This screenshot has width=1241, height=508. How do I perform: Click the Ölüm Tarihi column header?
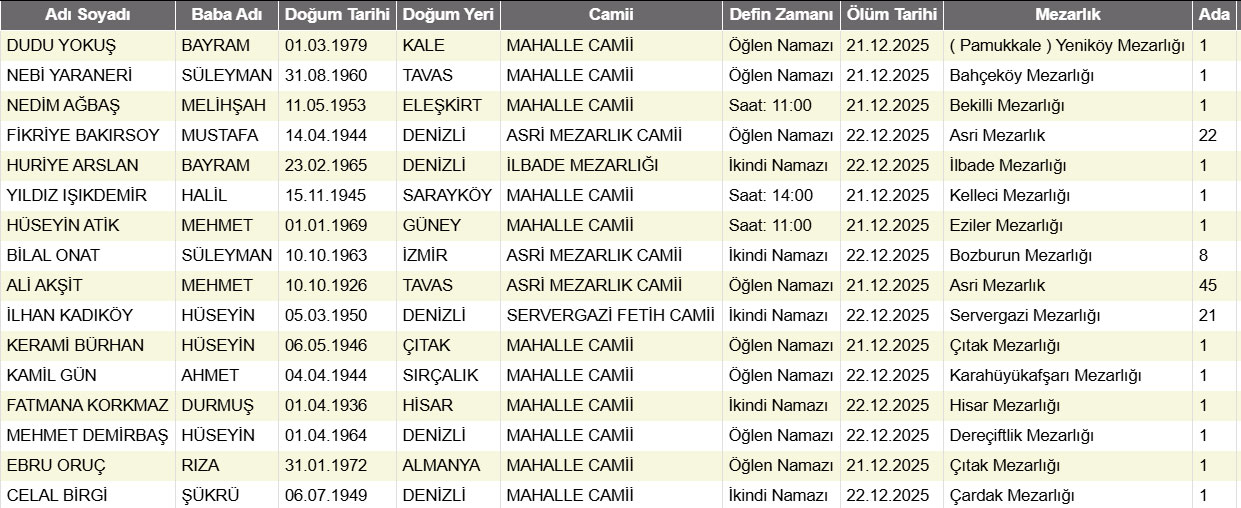[x=891, y=15]
